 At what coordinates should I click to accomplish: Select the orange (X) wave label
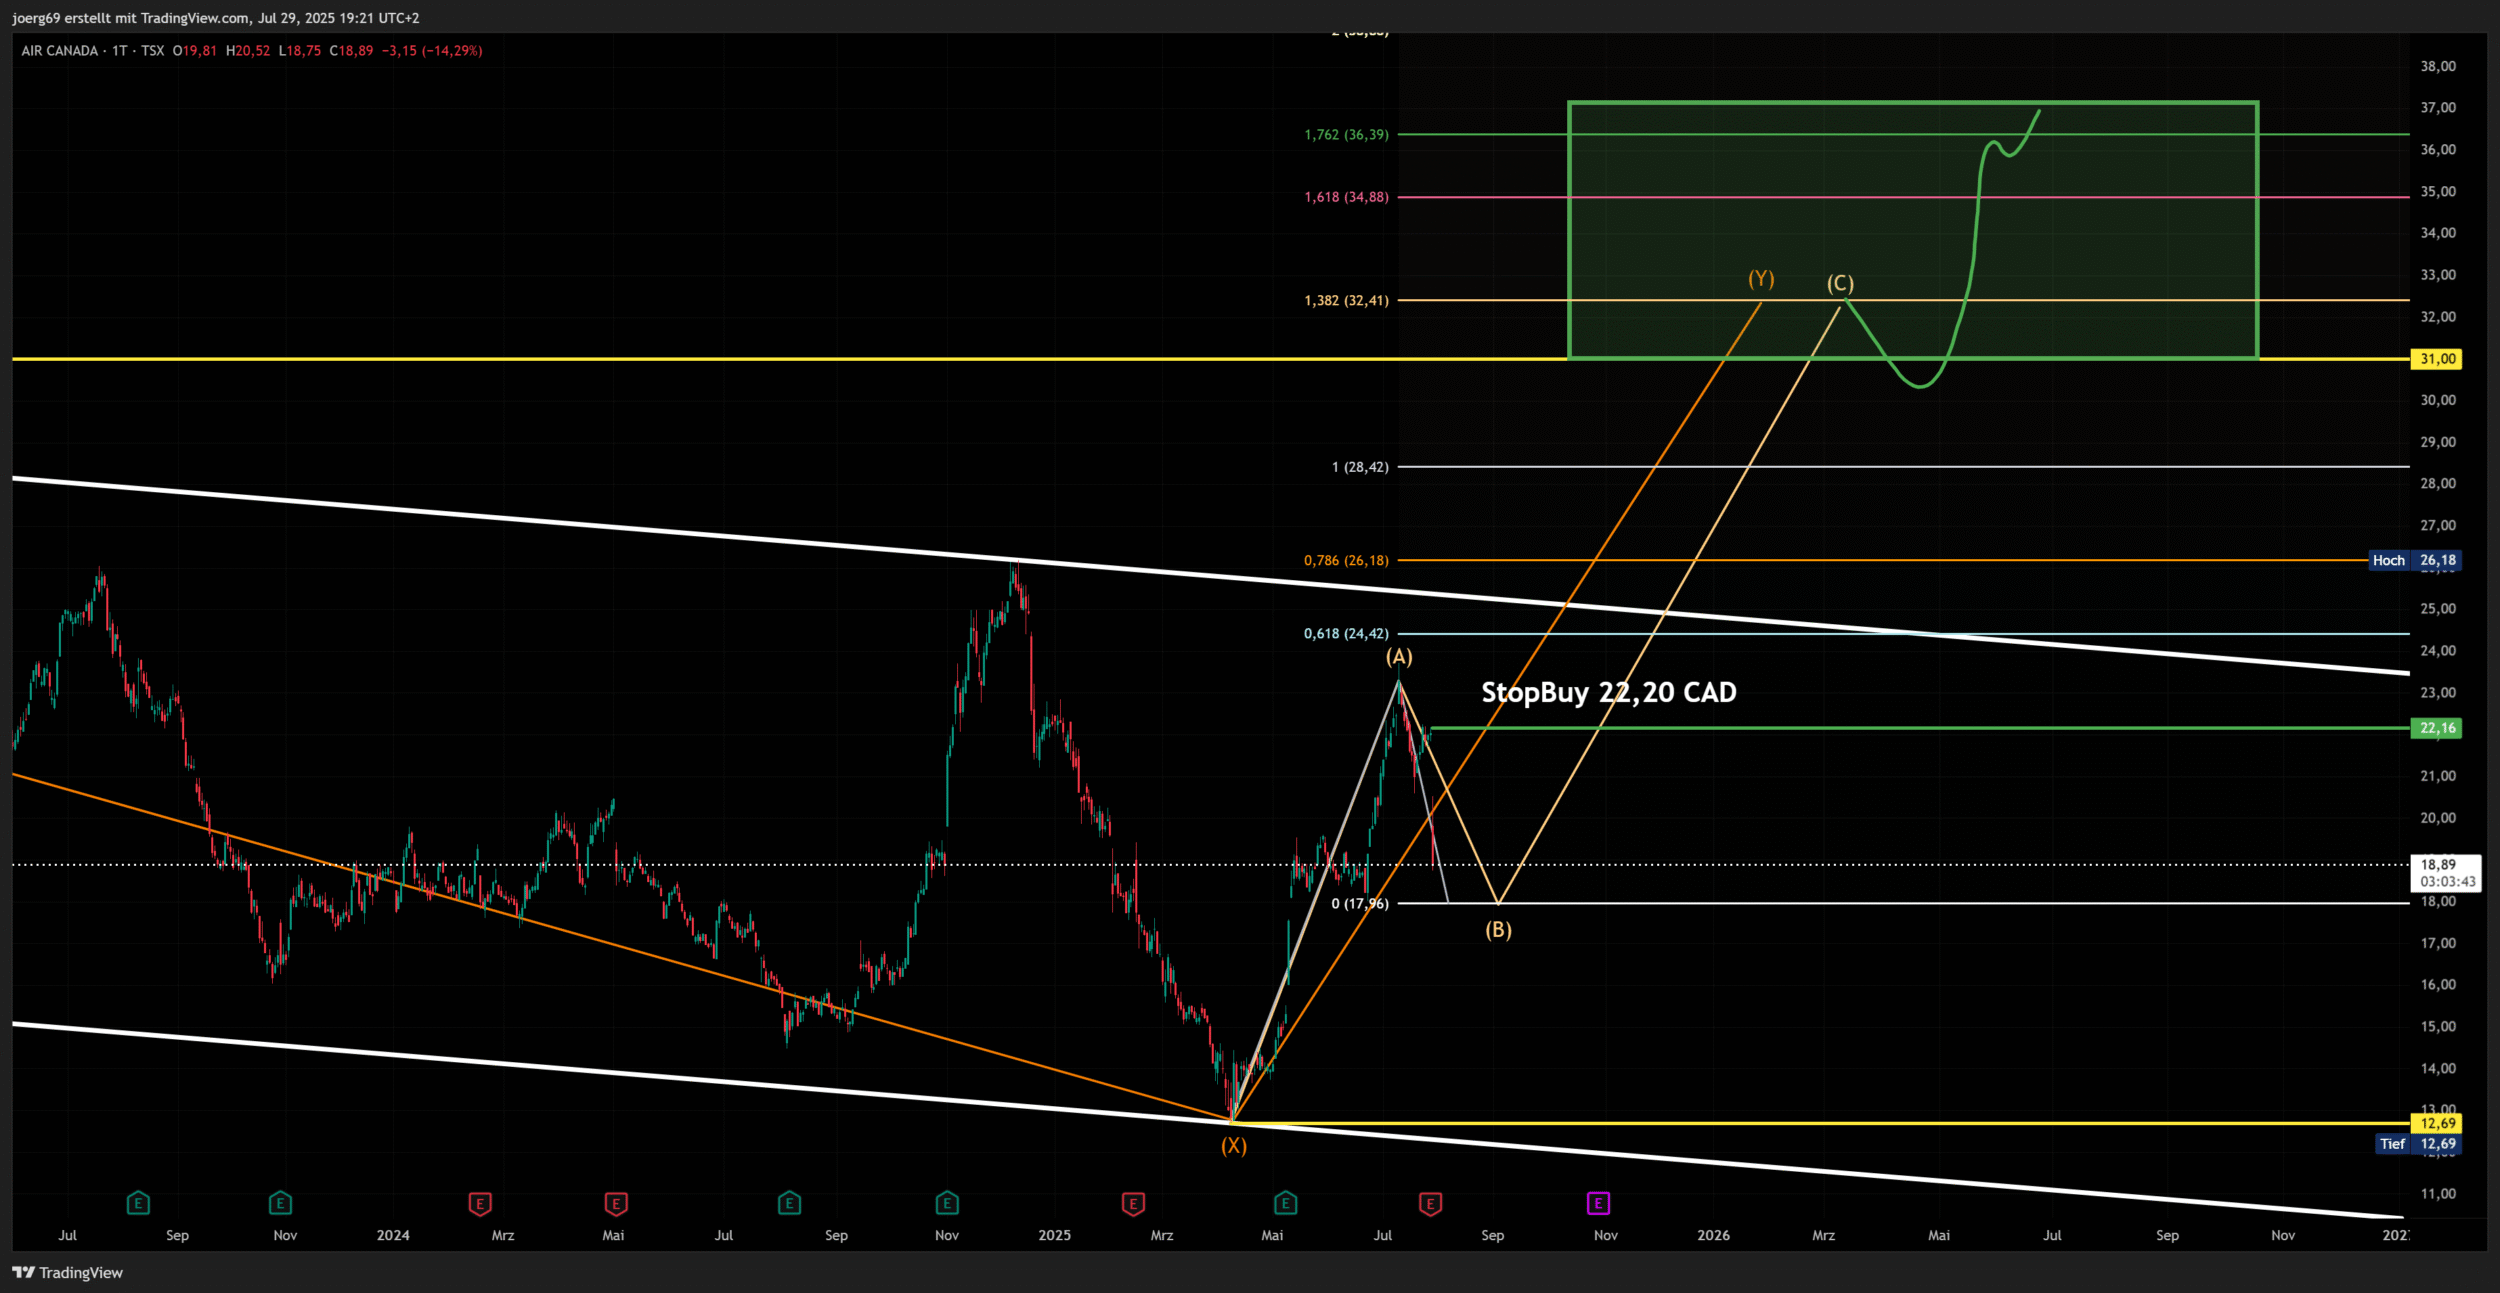point(1233,1146)
